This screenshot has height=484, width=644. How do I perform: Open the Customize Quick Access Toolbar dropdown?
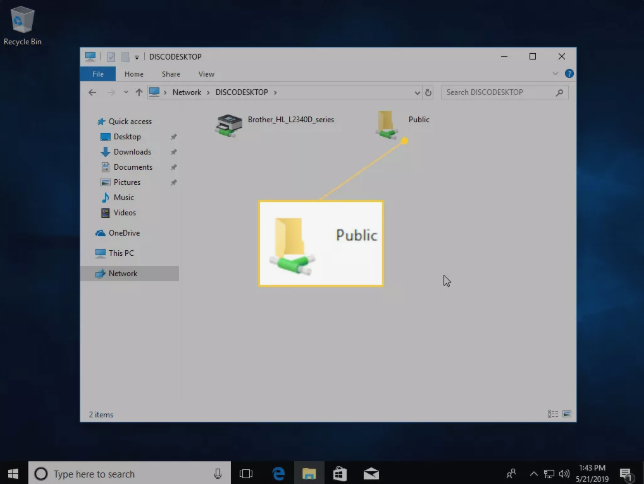click(x=137, y=57)
